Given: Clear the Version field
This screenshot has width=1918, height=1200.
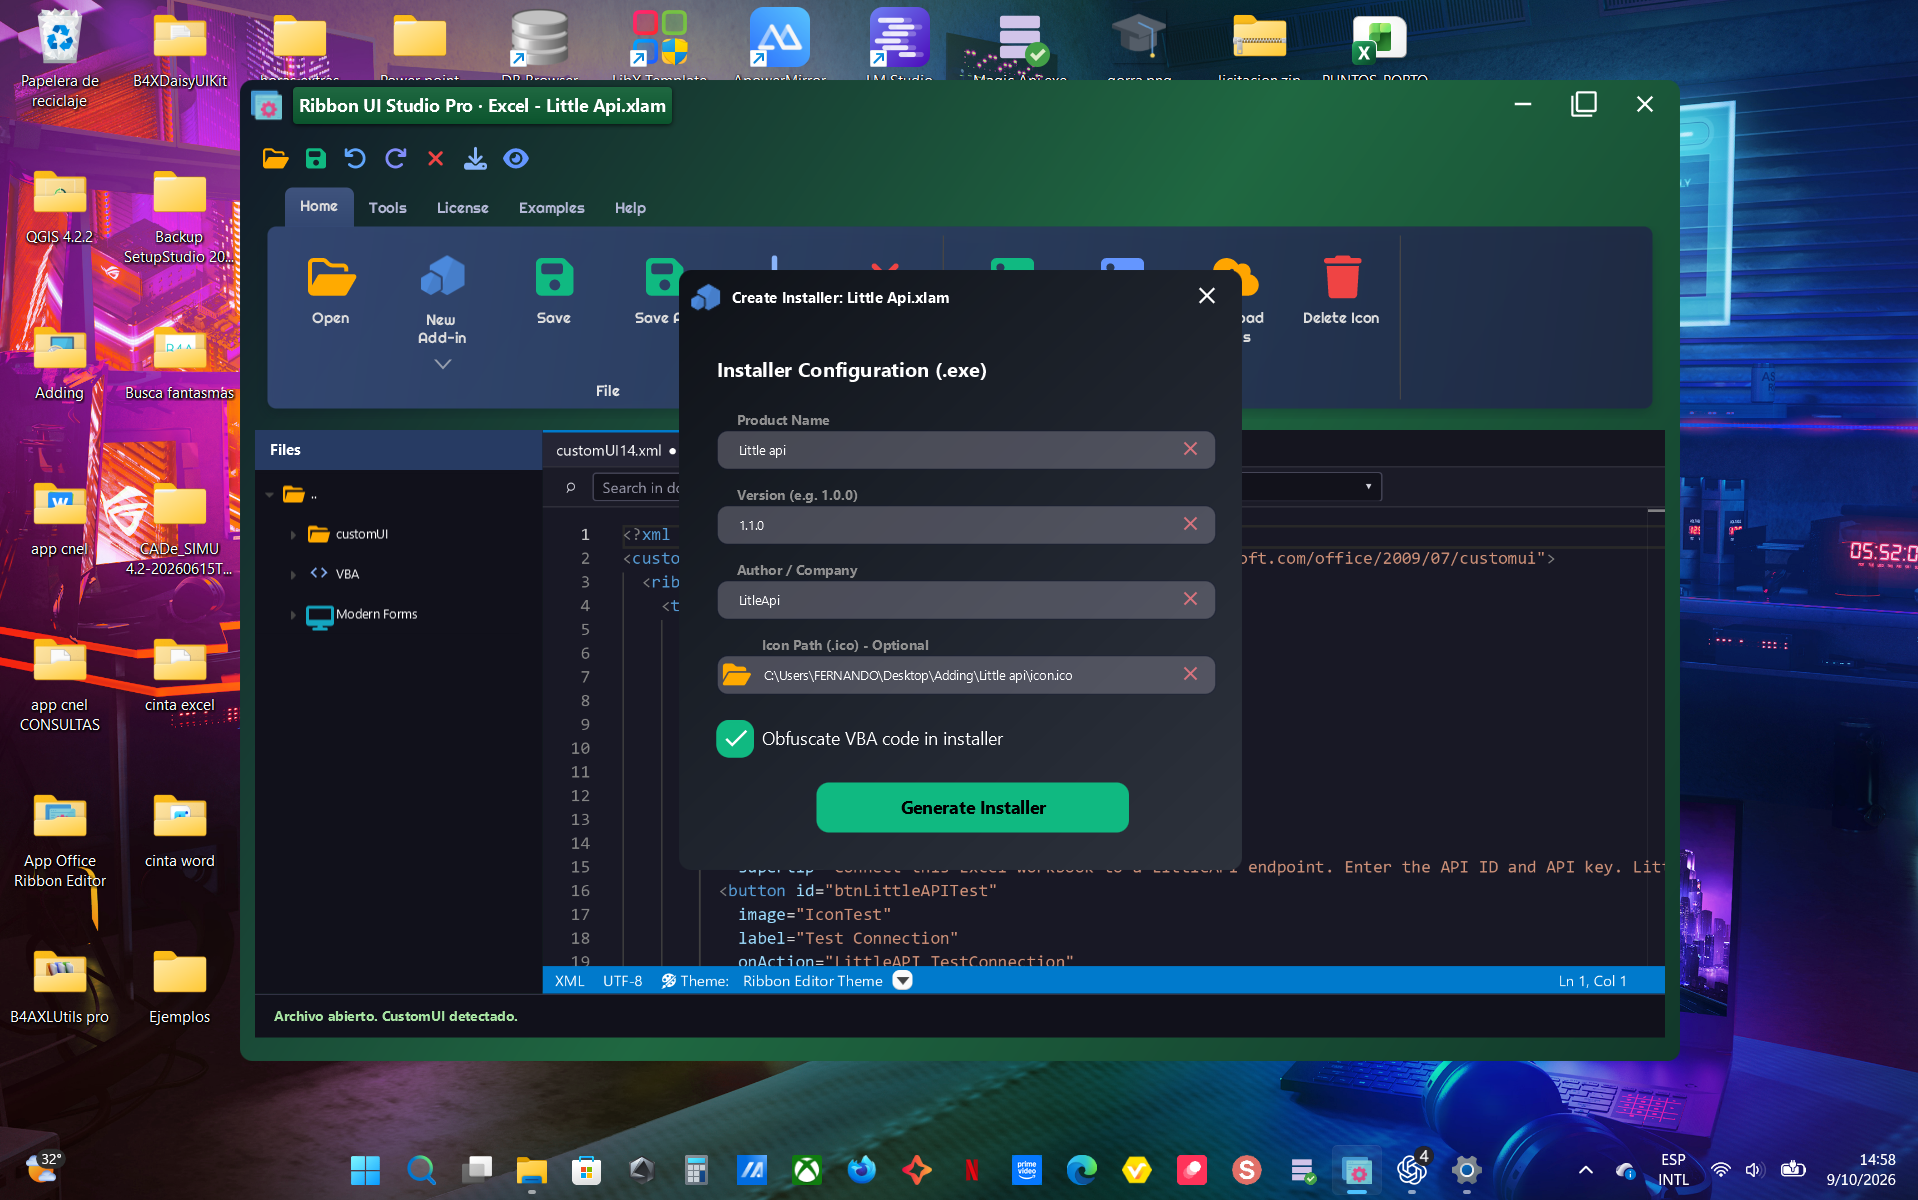Looking at the screenshot, I should tap(1190, 524).
